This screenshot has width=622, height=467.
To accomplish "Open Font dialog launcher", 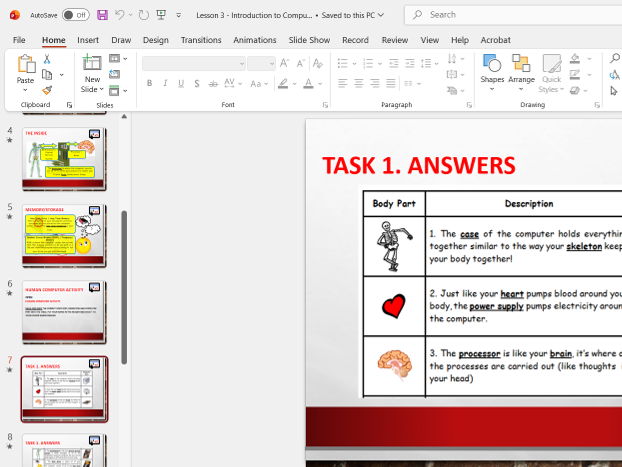I will 325,105.
